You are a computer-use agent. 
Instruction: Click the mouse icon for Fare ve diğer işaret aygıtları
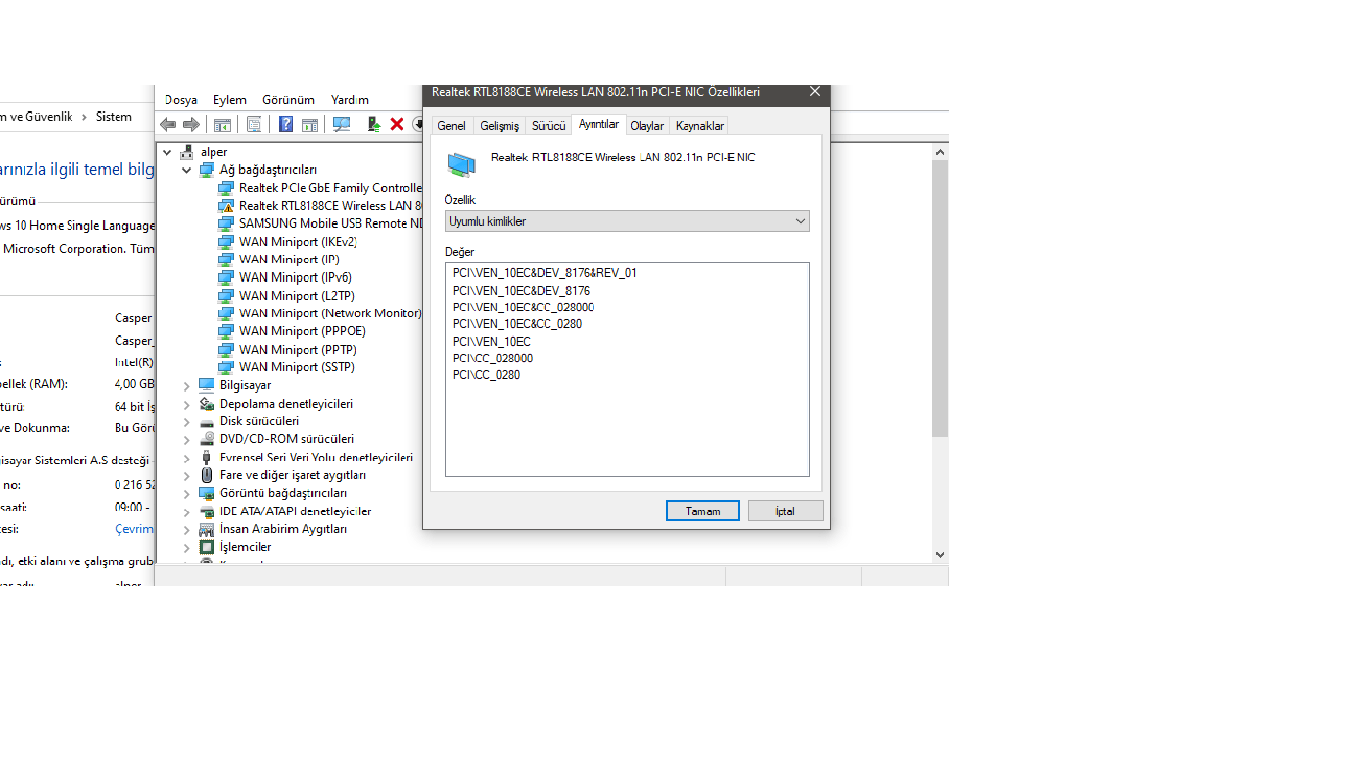point(207,475)
